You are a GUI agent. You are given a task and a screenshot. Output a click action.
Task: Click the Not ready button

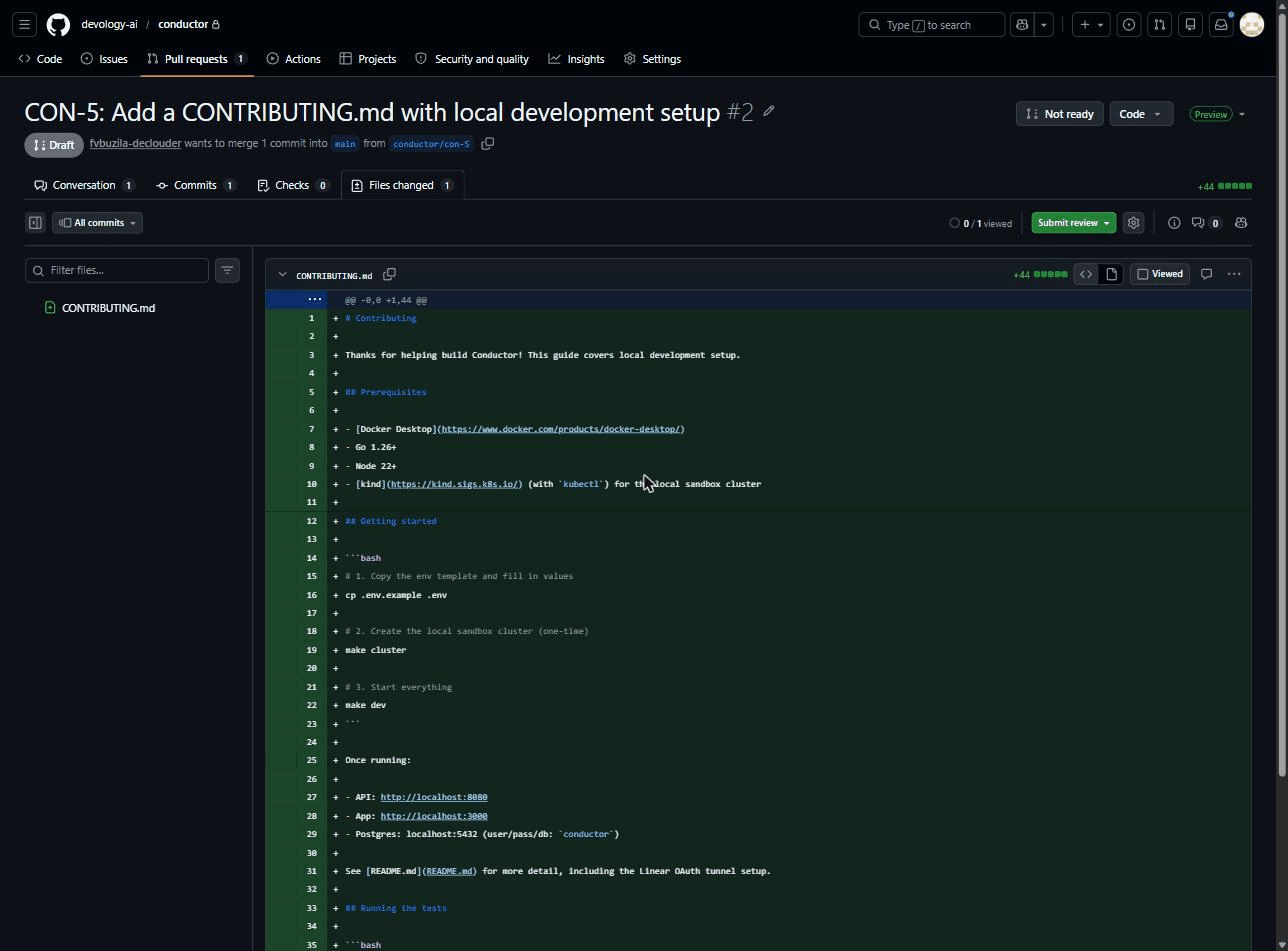click(1060, 114)
